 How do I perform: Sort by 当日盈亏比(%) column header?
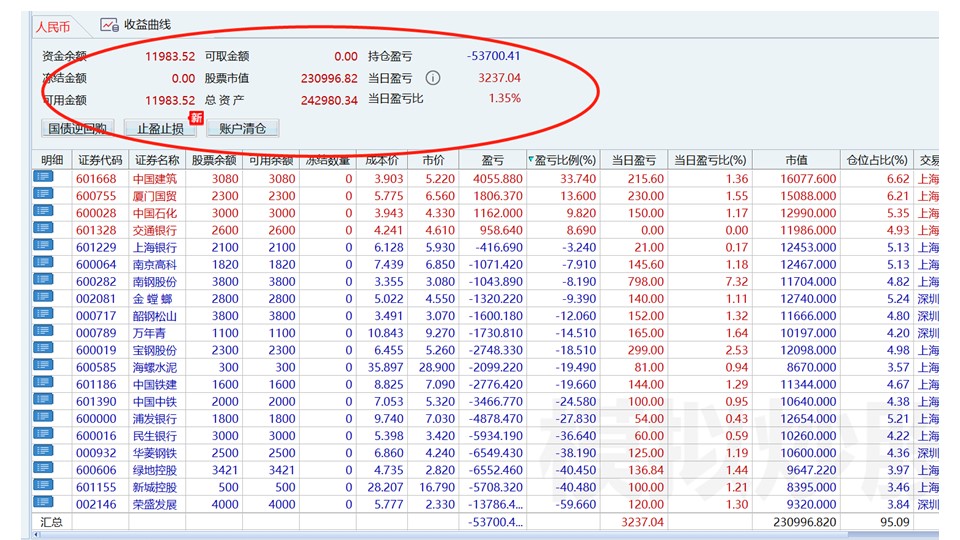(710, 160)
